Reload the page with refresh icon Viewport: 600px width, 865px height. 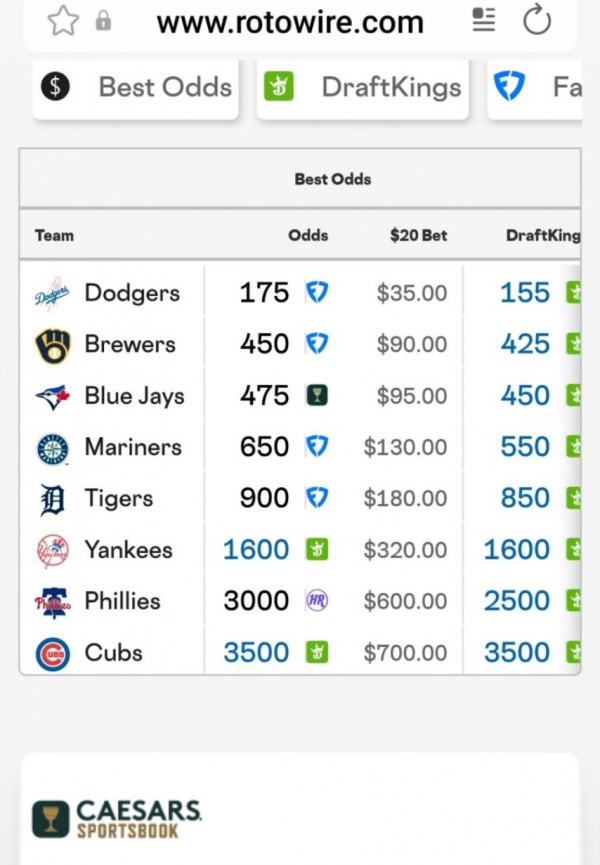pos(537,20)
